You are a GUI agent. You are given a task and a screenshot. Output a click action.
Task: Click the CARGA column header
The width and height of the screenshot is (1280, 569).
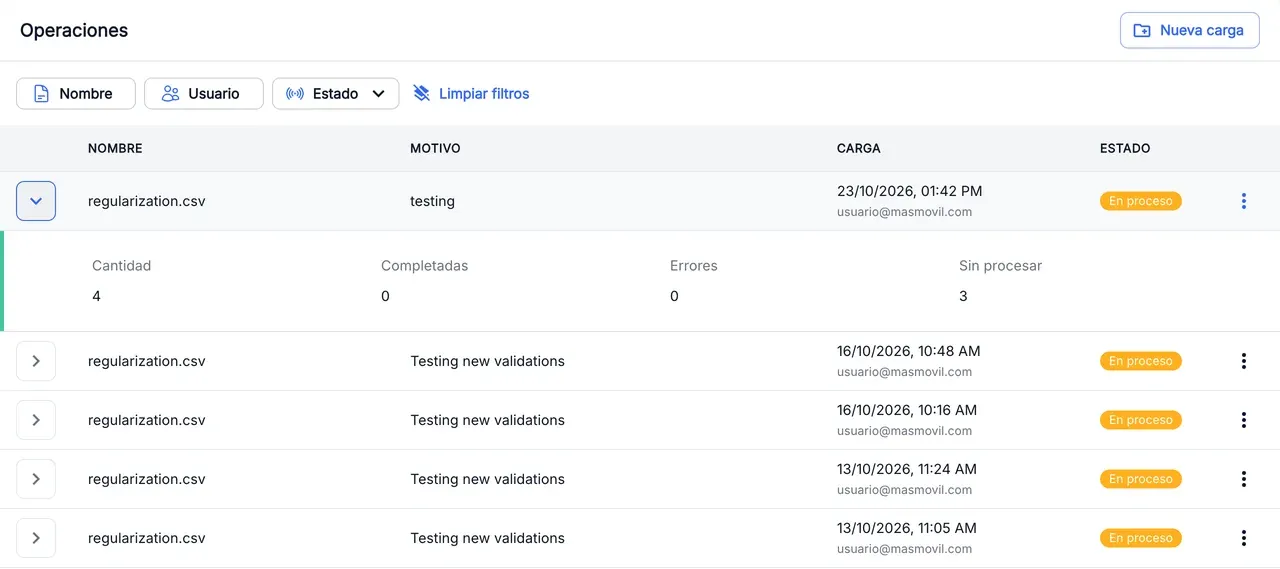coord(859,148)
